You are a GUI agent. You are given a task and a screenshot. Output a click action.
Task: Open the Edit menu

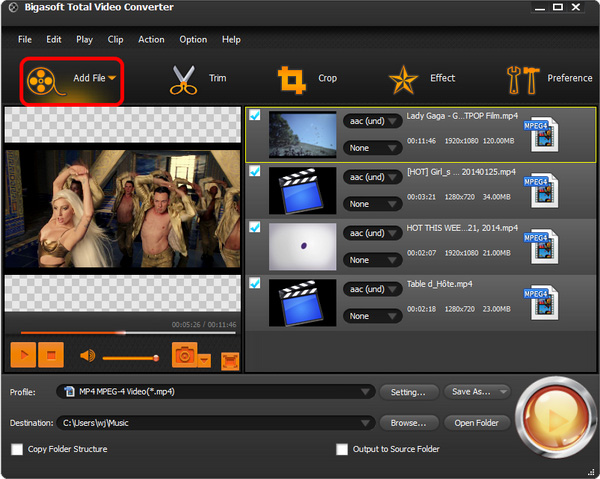54,39
